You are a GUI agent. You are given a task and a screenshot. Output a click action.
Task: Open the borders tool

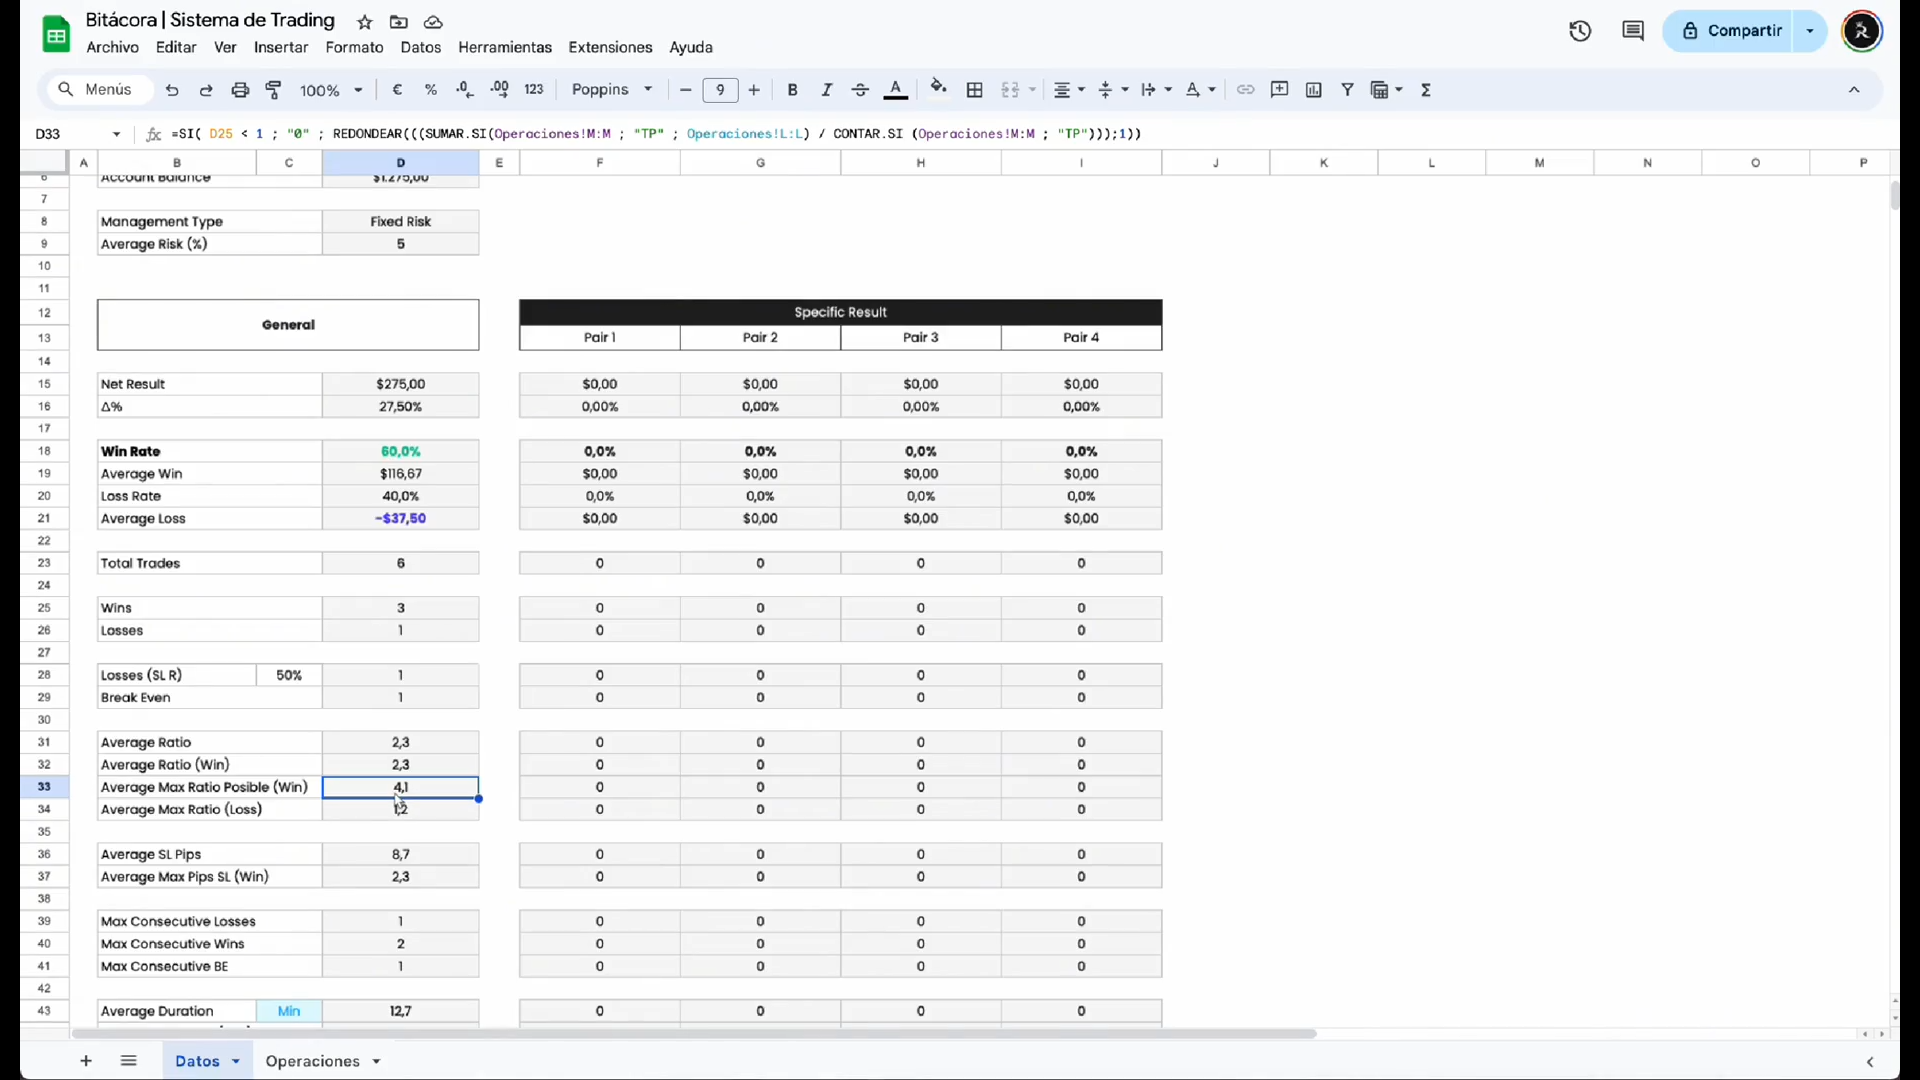pyautogui.click(x=974, y=90)
